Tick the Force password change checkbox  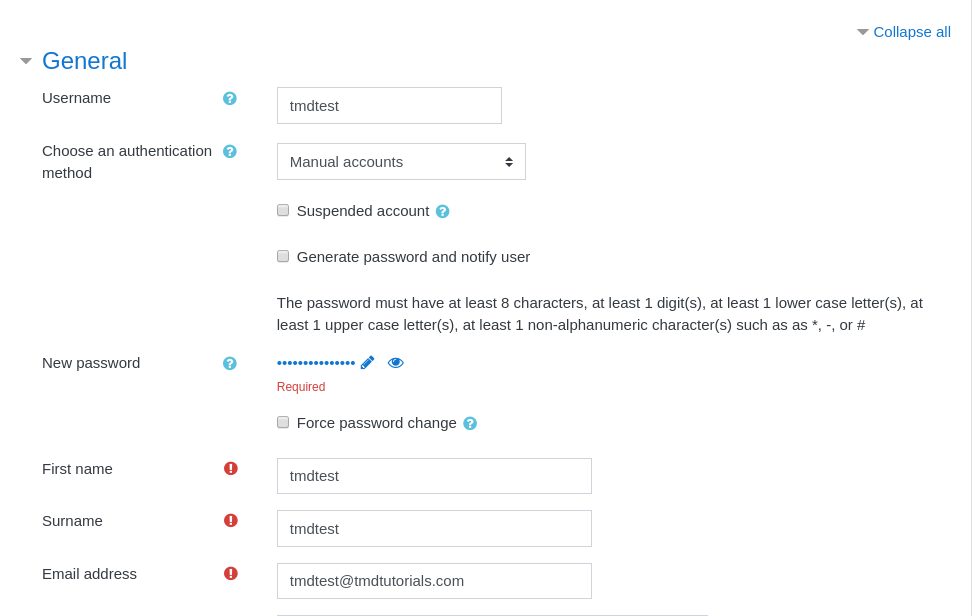point(283,422)
